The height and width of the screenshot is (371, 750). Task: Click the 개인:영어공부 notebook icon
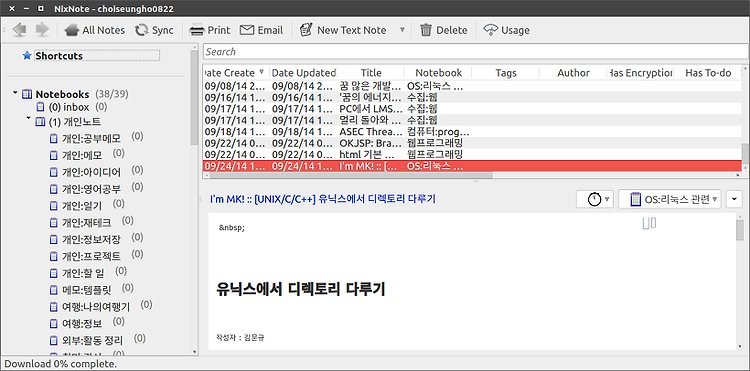click(x=54, y=189)
